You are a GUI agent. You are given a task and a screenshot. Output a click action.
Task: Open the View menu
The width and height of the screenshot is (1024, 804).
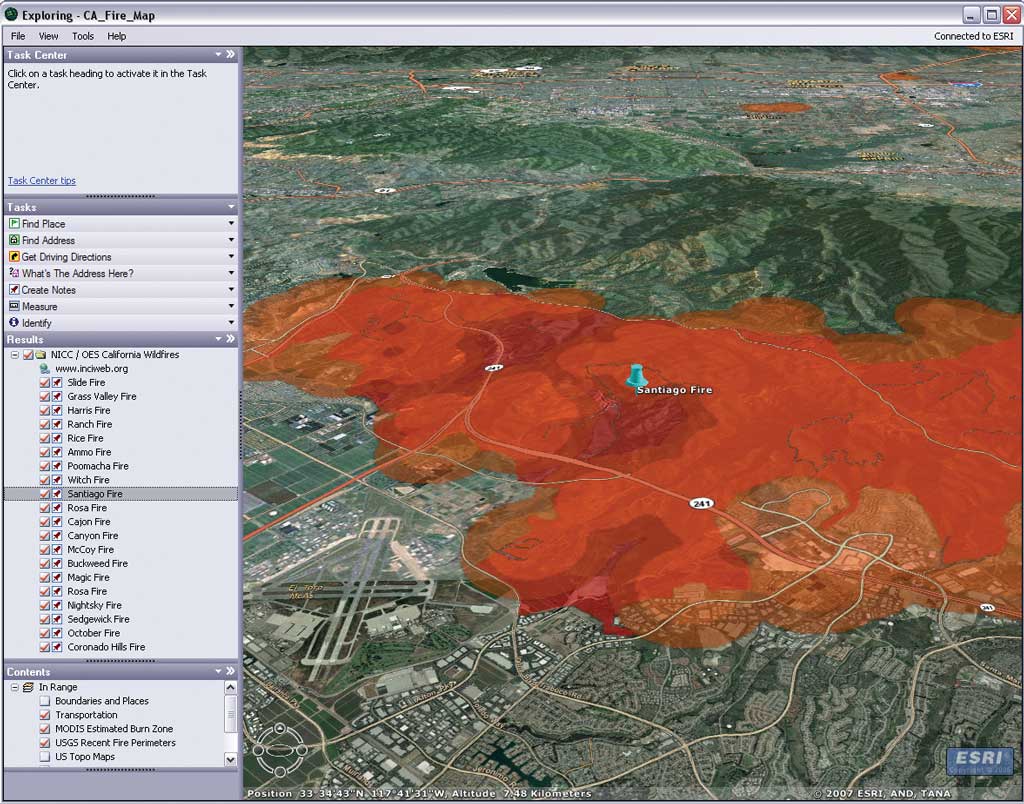coord(48,37)
